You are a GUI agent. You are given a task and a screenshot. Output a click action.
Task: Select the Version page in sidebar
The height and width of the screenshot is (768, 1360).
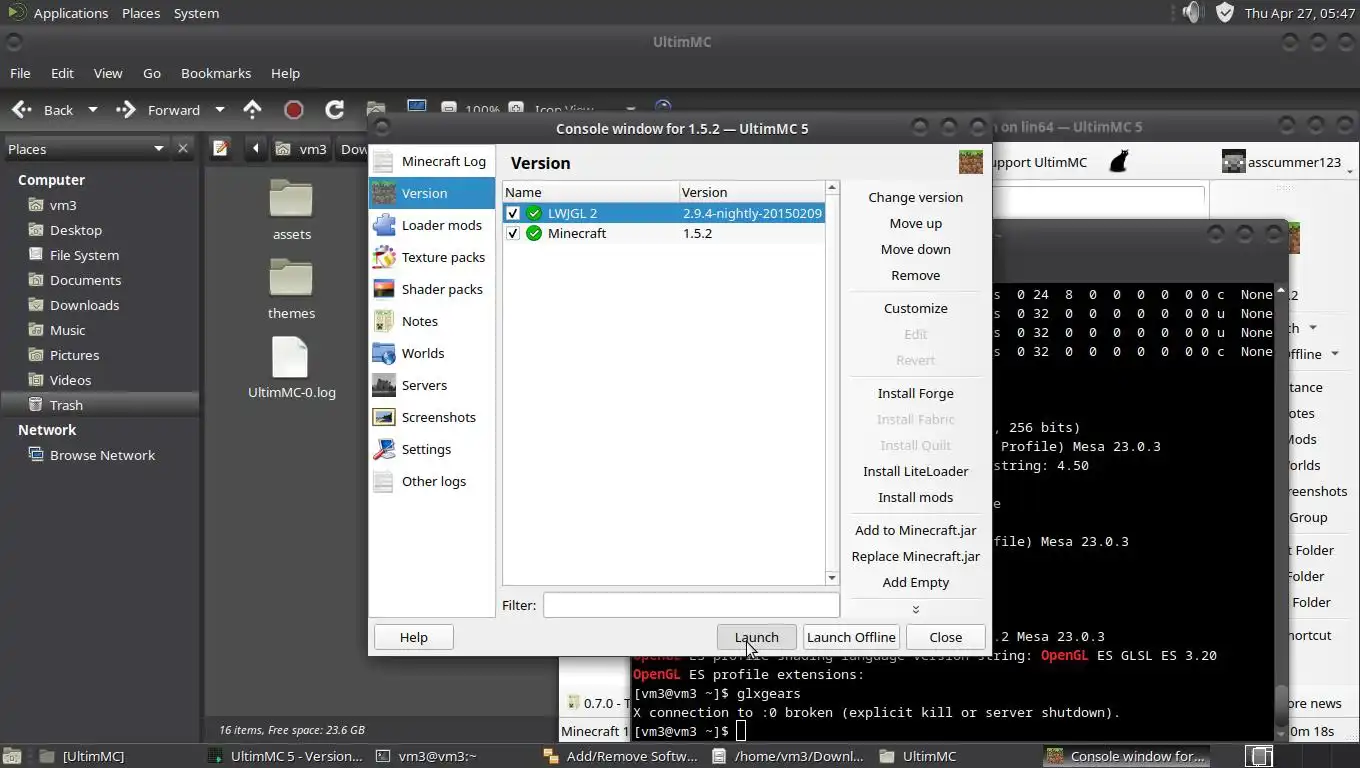(431, 193)
